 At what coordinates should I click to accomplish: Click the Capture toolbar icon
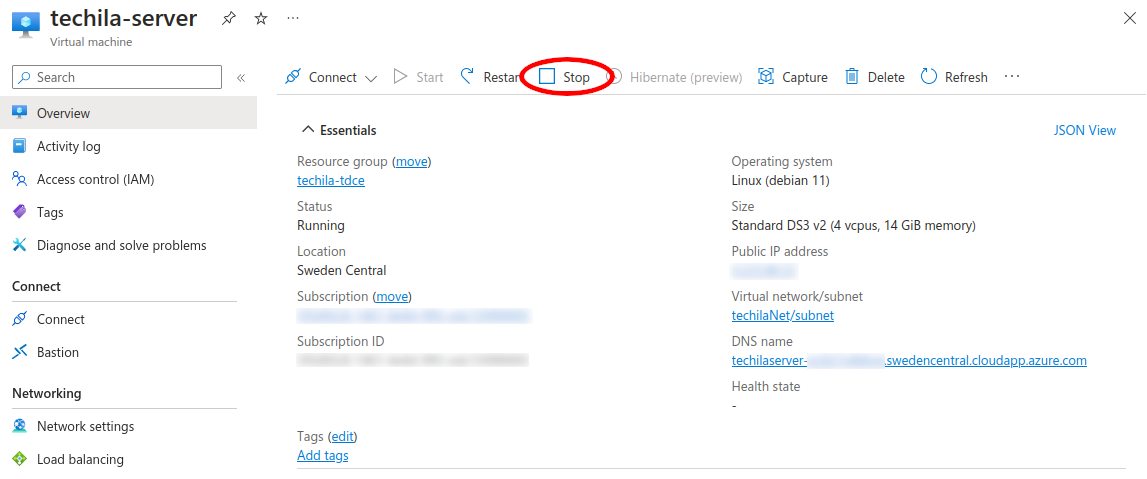tap(767, 77)
